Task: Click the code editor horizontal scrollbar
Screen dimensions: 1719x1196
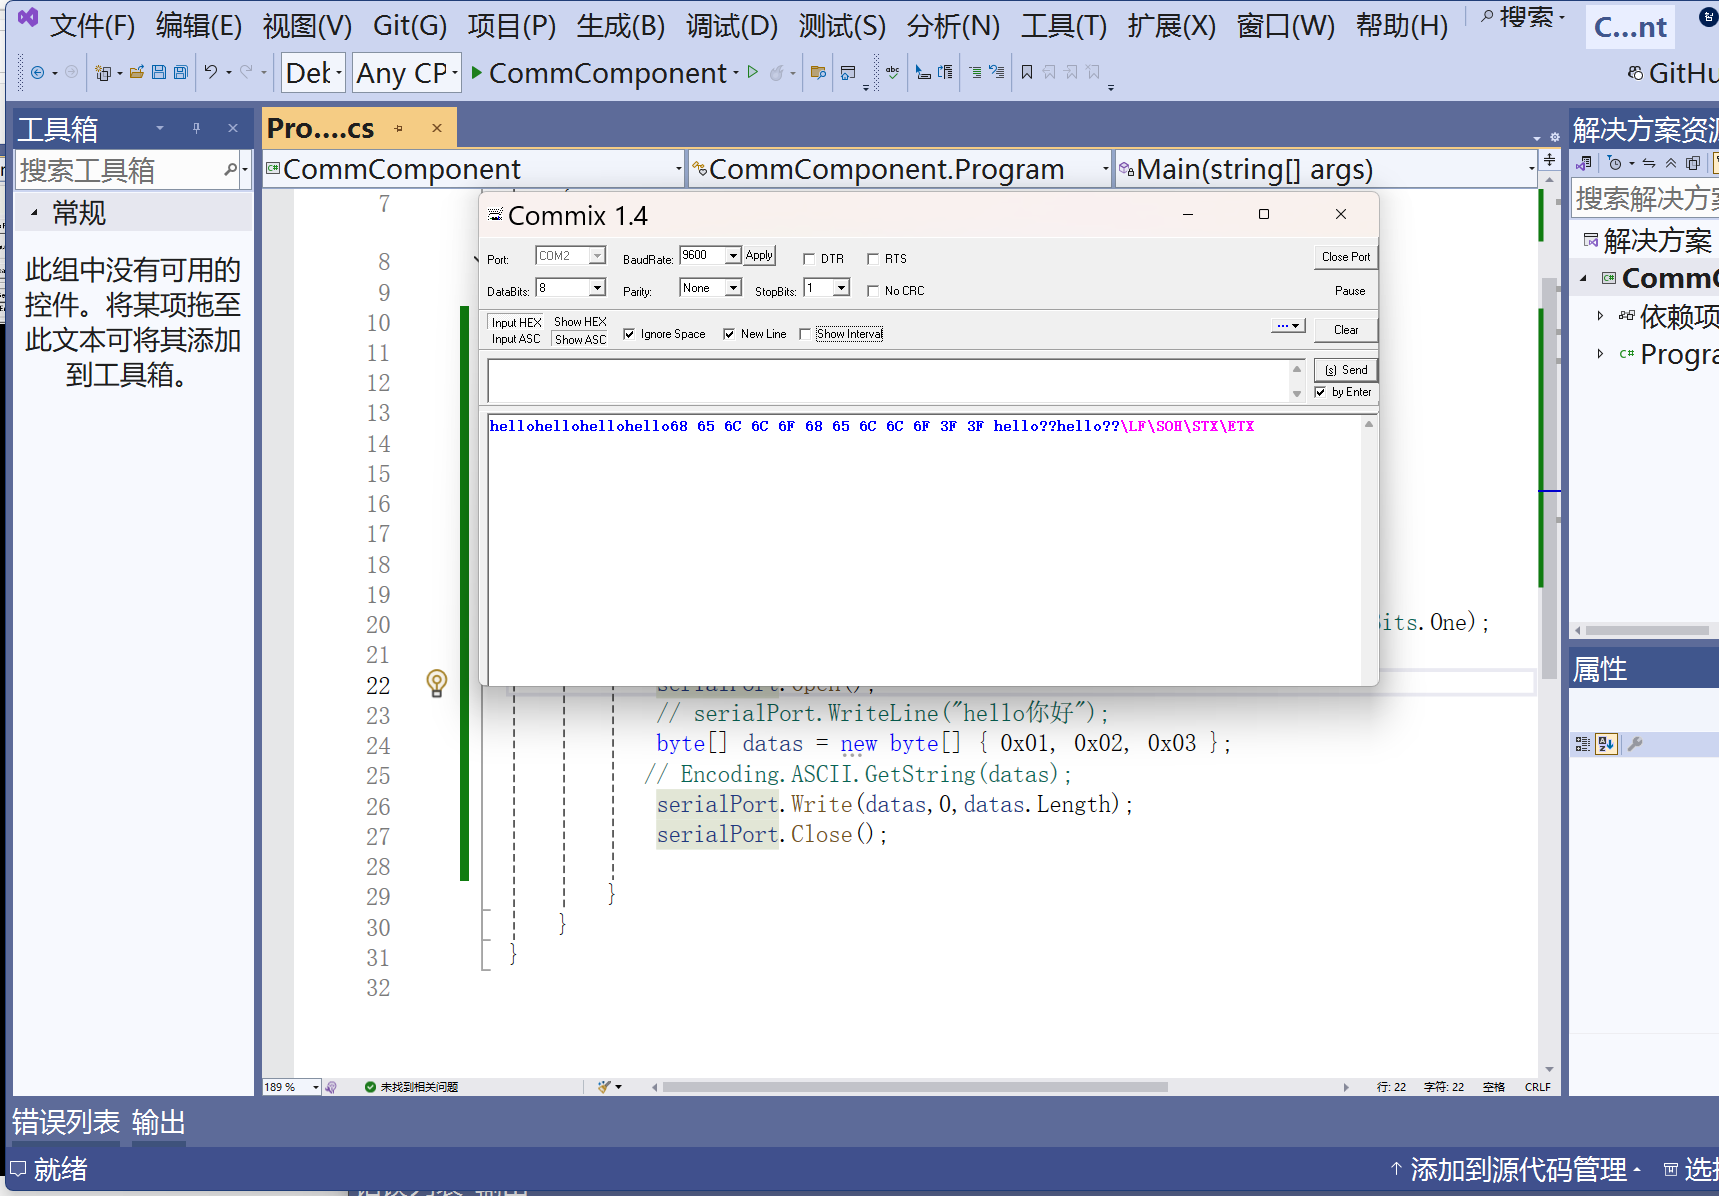Action: click(x=914, y=1087)
